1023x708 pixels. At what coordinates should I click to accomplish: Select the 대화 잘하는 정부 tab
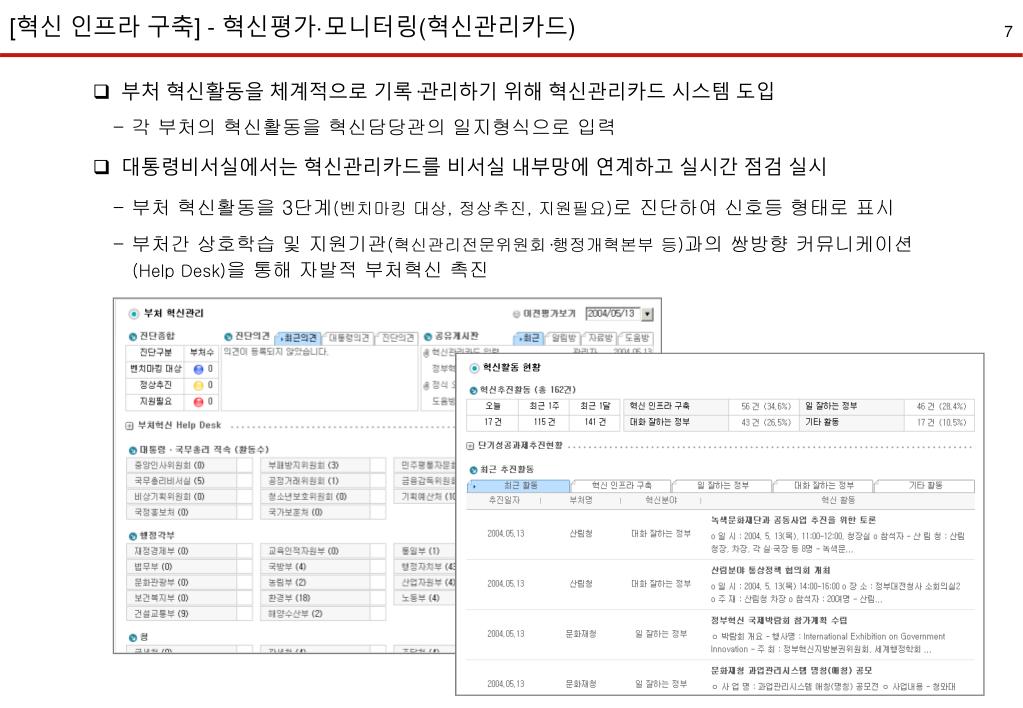[x=823, y=485]
